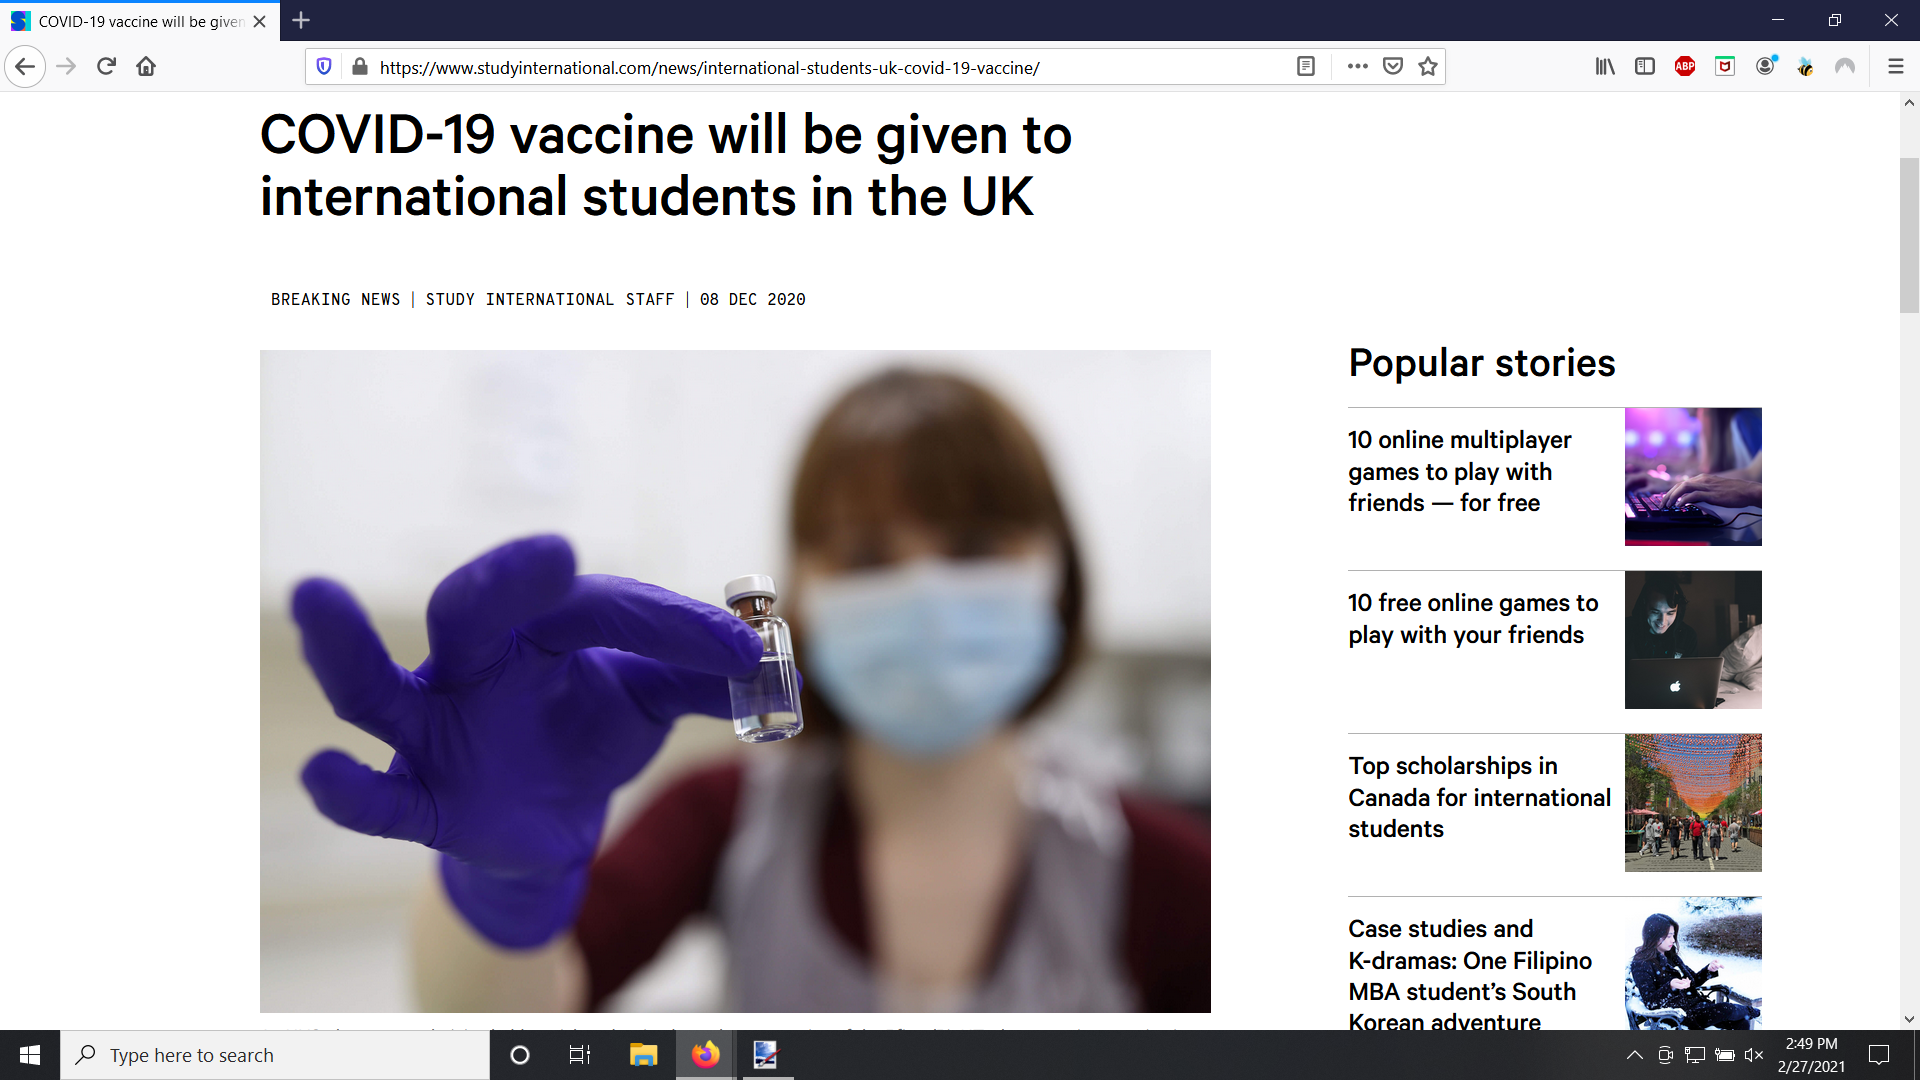This screenshot has width=1920, height=1080.
Task: Bookmark this page with the star icon
Action: [1428, 67]
